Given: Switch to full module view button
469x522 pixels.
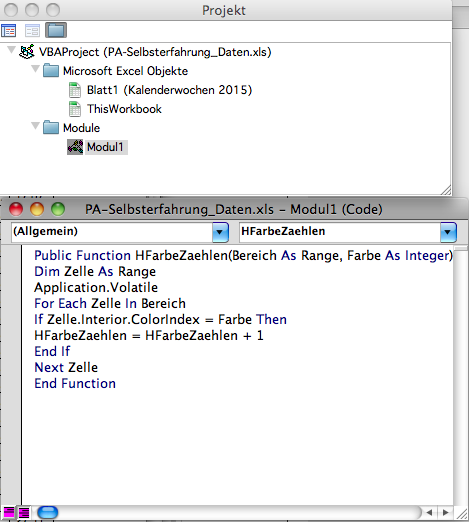Looking at the screenshot, I should (24, 512).
